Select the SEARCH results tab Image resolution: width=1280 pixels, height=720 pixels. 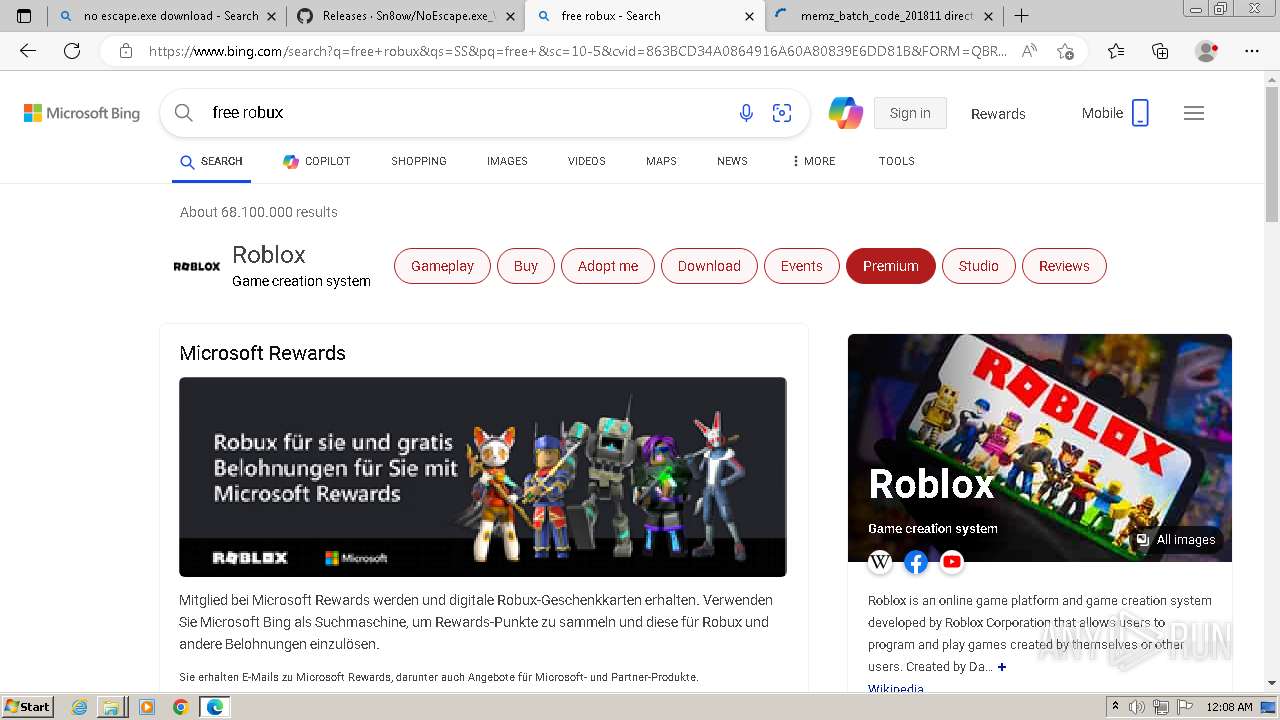(212, 161)
